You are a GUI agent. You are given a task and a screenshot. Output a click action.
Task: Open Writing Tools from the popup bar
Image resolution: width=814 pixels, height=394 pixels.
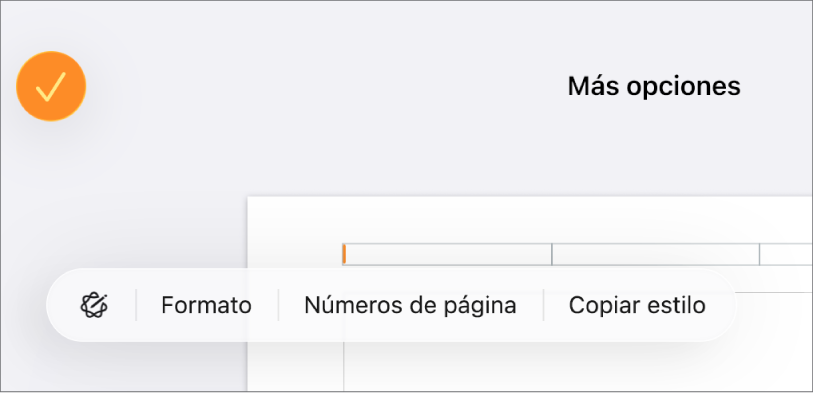pyautogui.click(x=94, y=305)
